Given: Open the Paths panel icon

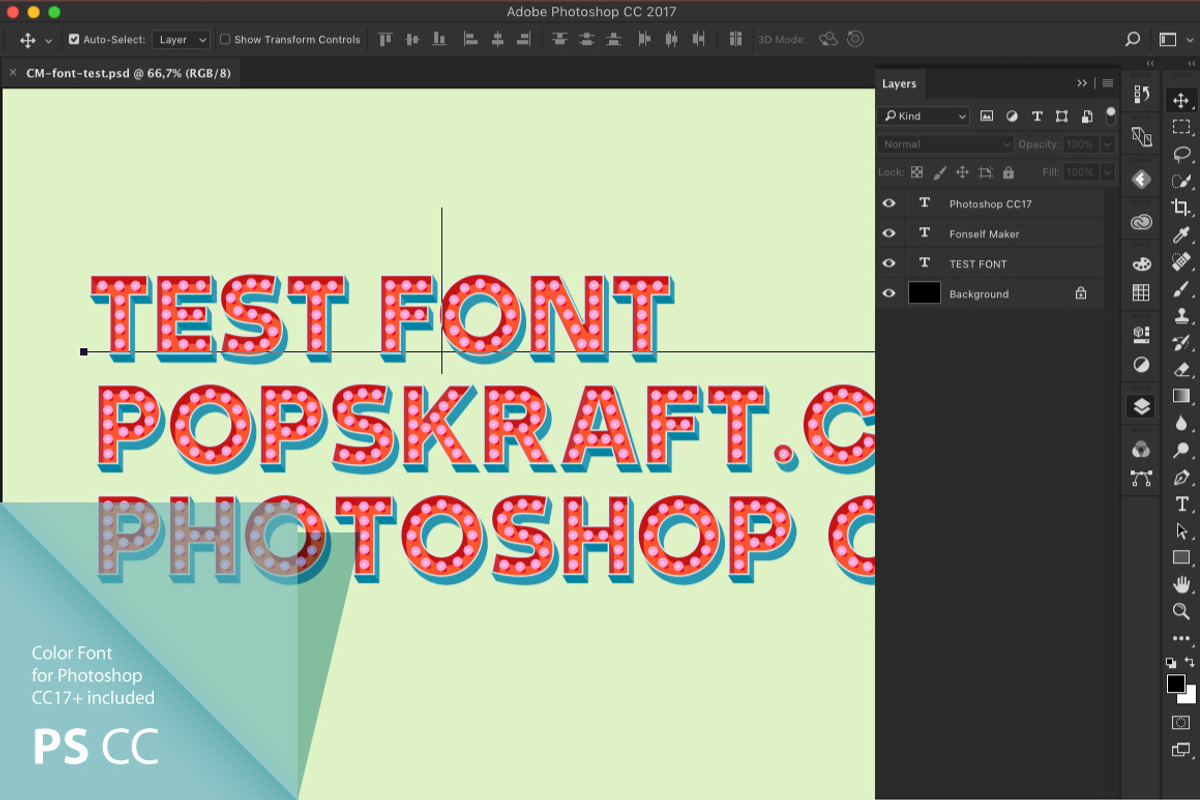Looking at the screenshot, I should [x=1141, y=478].
